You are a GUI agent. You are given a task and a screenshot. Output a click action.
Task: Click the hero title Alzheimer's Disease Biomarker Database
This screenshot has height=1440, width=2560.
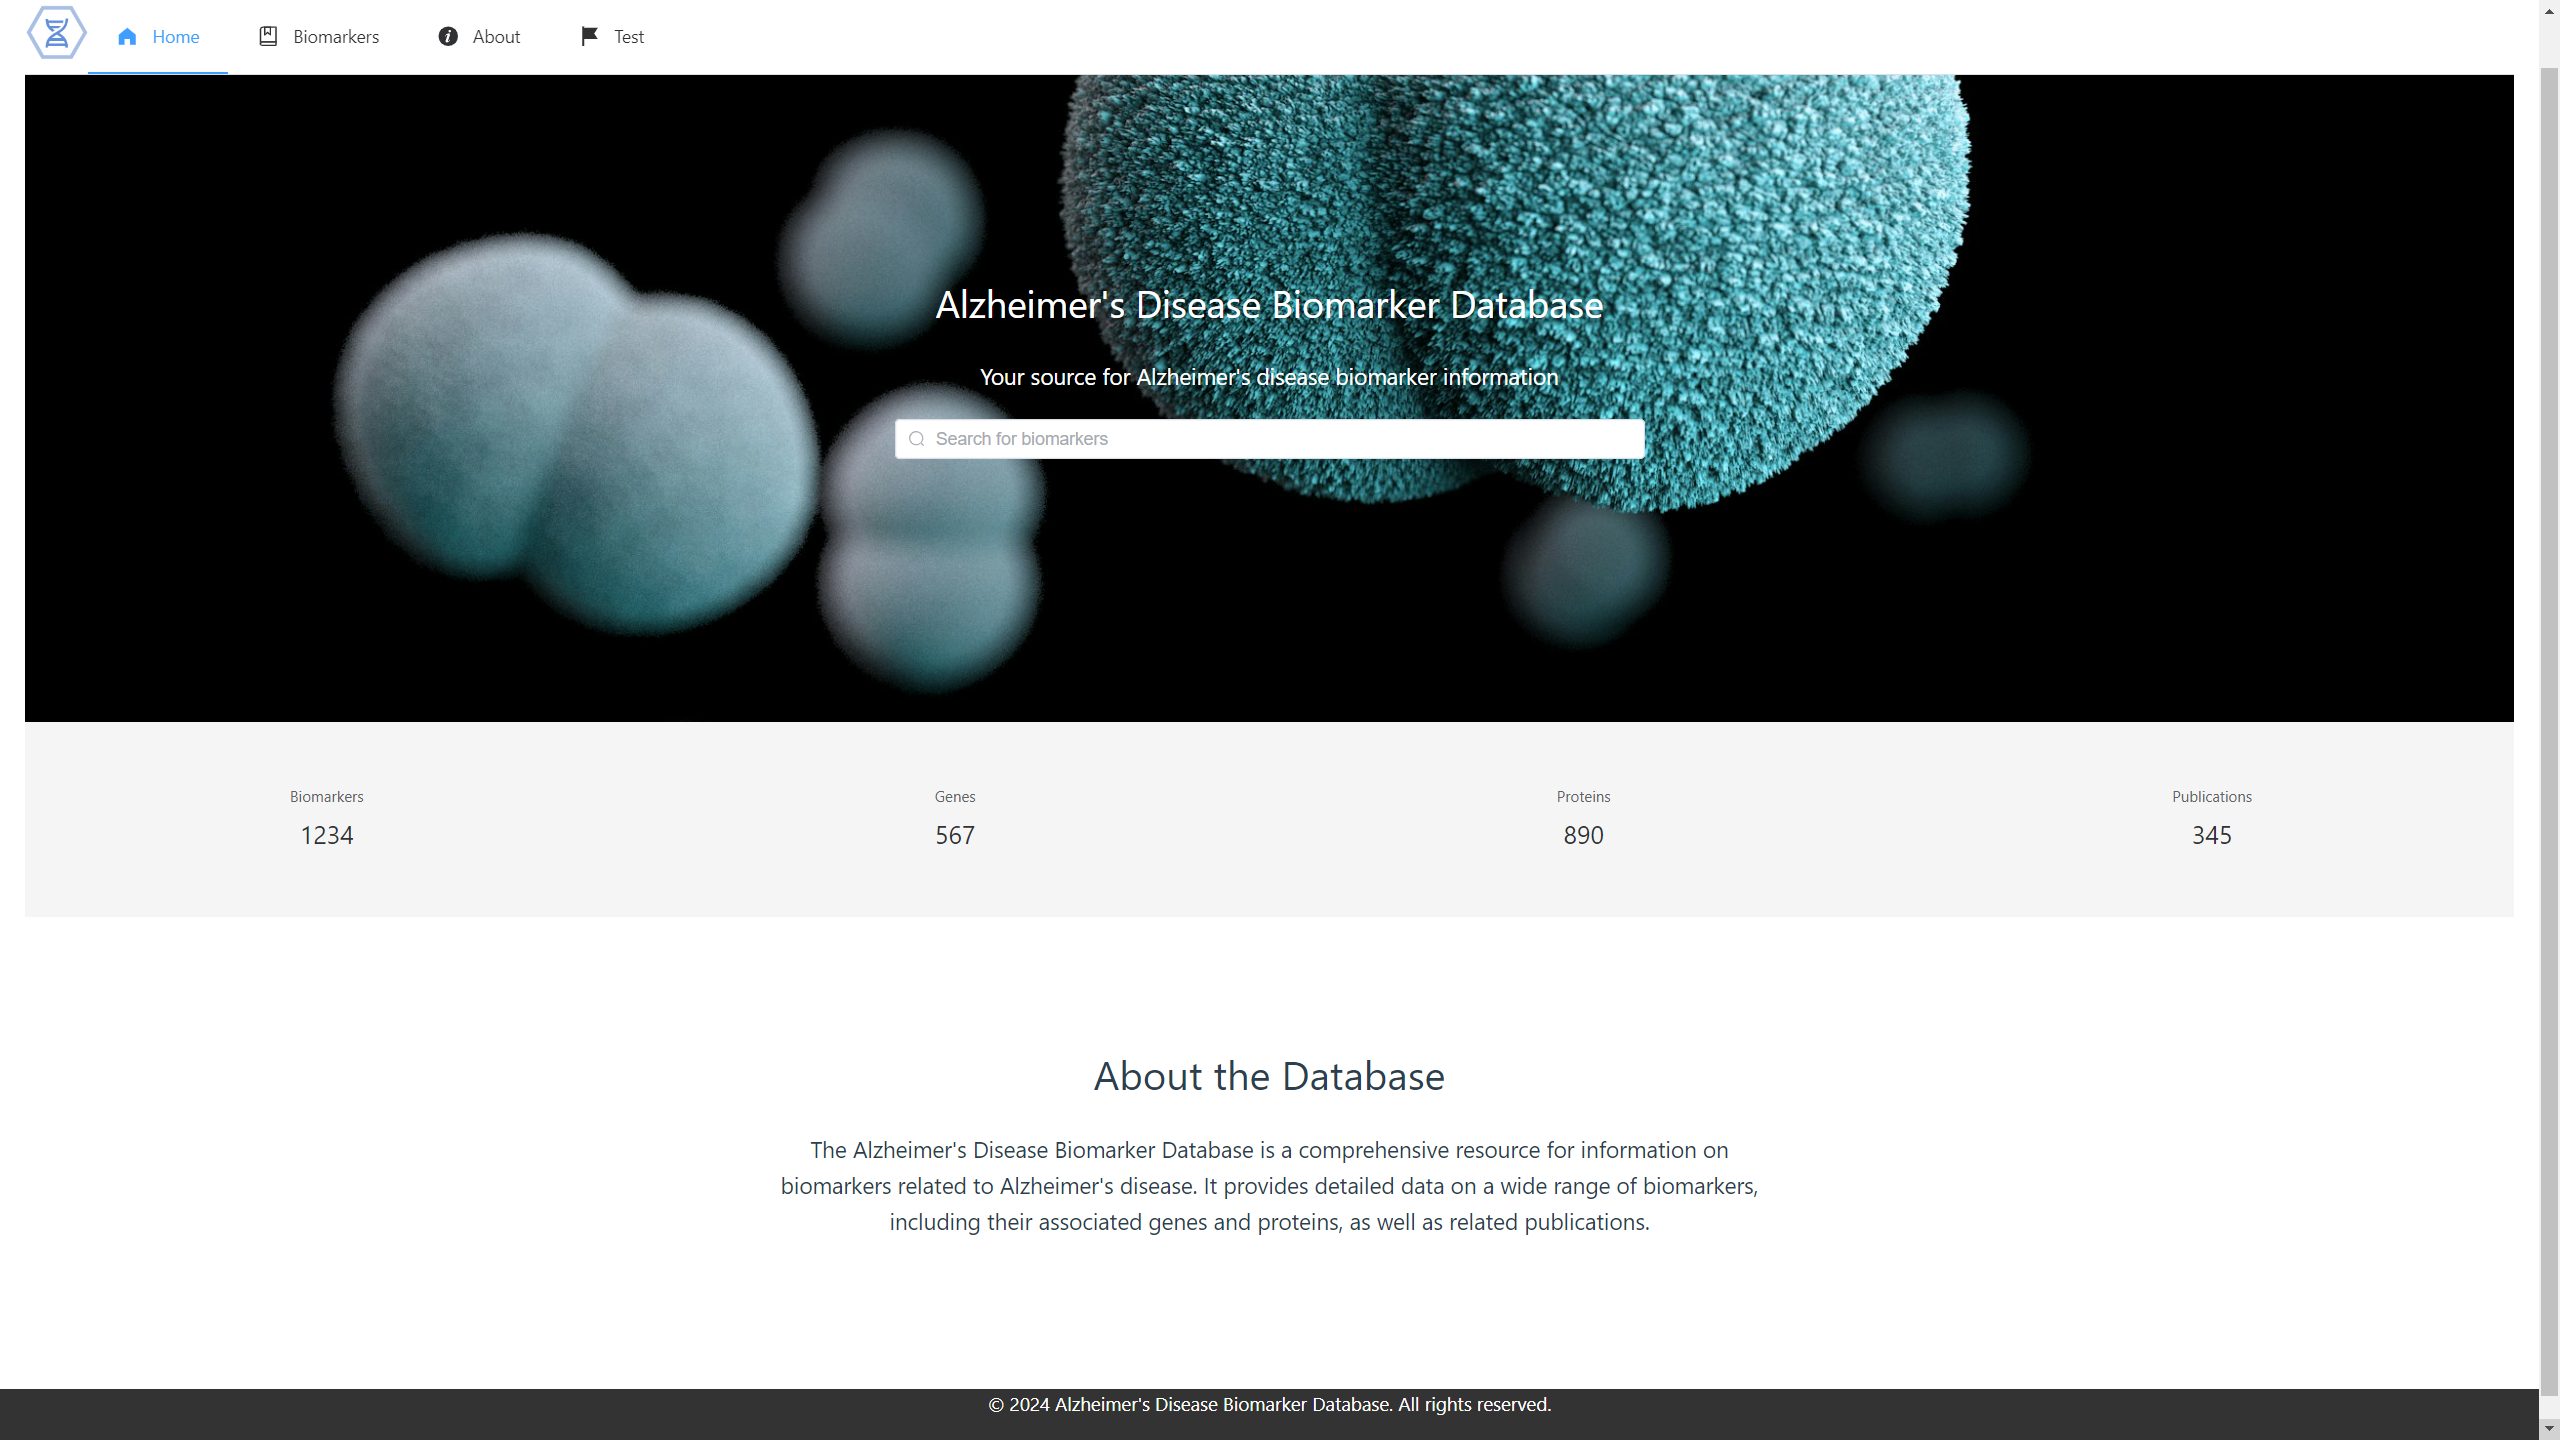click(1269, 305)
